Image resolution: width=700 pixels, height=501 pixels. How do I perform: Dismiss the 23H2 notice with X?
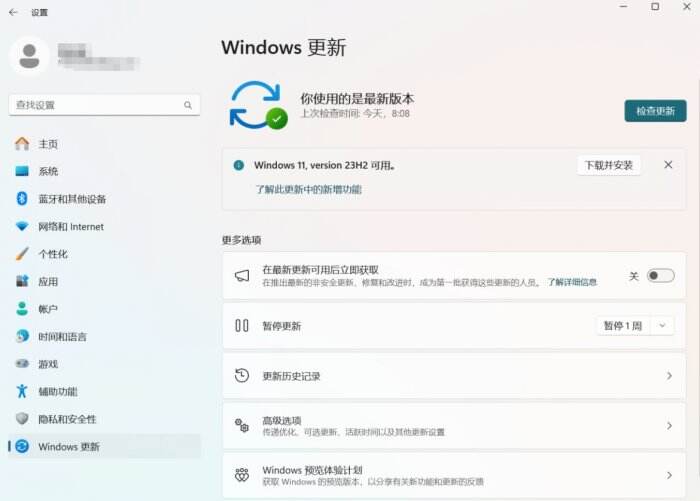click(x=668, y=165)
